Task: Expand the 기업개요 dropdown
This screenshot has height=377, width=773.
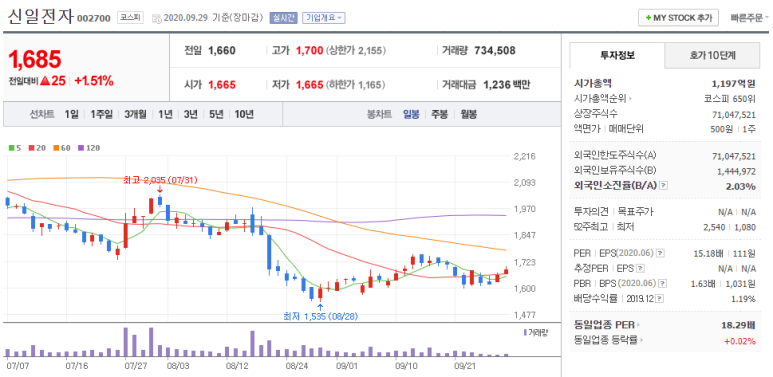Action: (324, 18)
